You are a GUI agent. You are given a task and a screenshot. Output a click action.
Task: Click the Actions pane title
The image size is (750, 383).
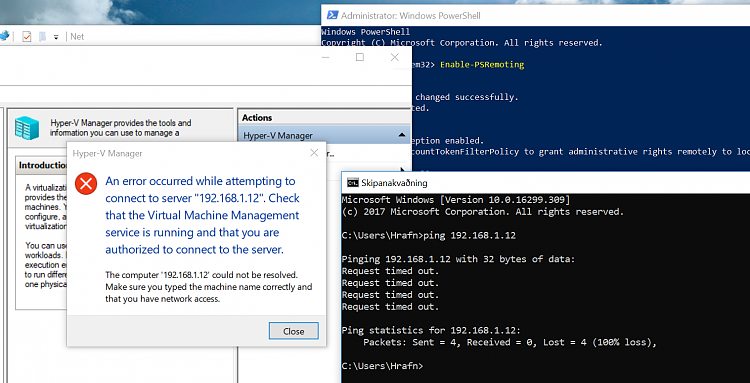click(x=257, y=118)
